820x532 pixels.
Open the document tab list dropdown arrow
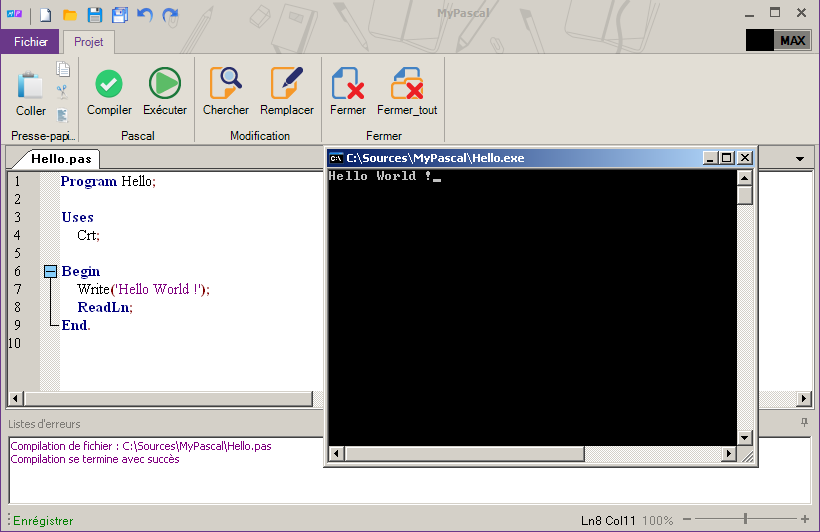pos(800,159)
